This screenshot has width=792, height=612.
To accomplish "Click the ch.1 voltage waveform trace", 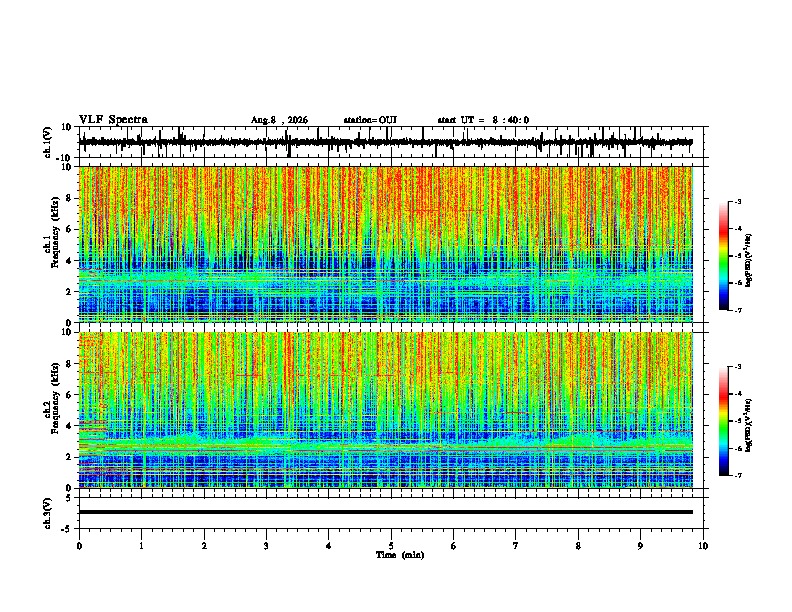I will 385,142.
